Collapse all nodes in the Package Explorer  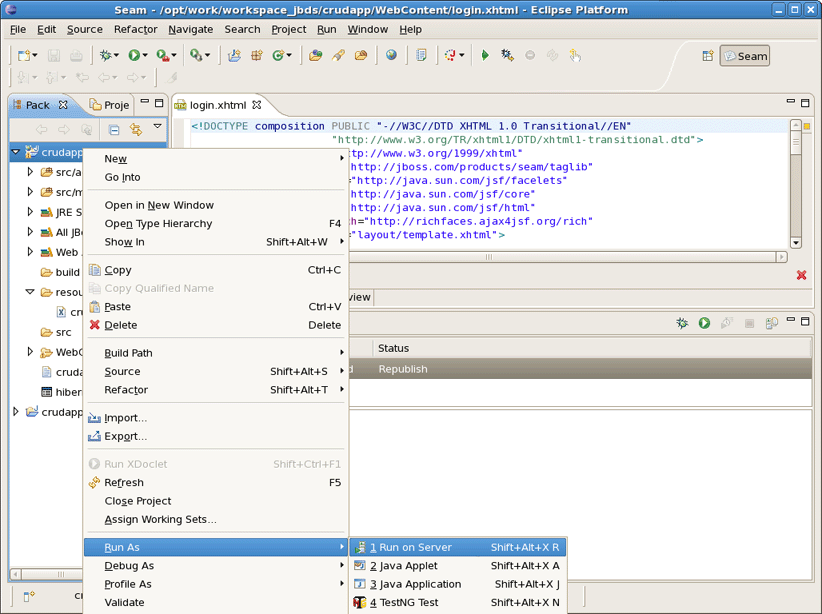(114, 128)
